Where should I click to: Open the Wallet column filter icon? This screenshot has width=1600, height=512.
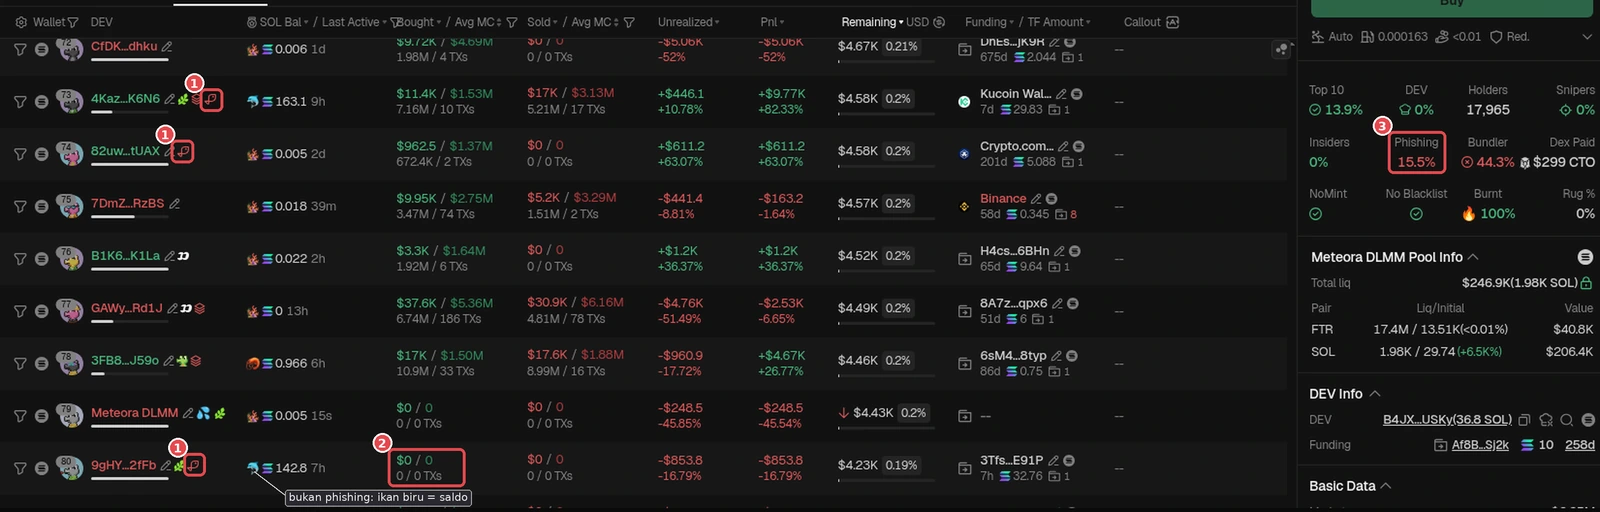pos(72,22)
